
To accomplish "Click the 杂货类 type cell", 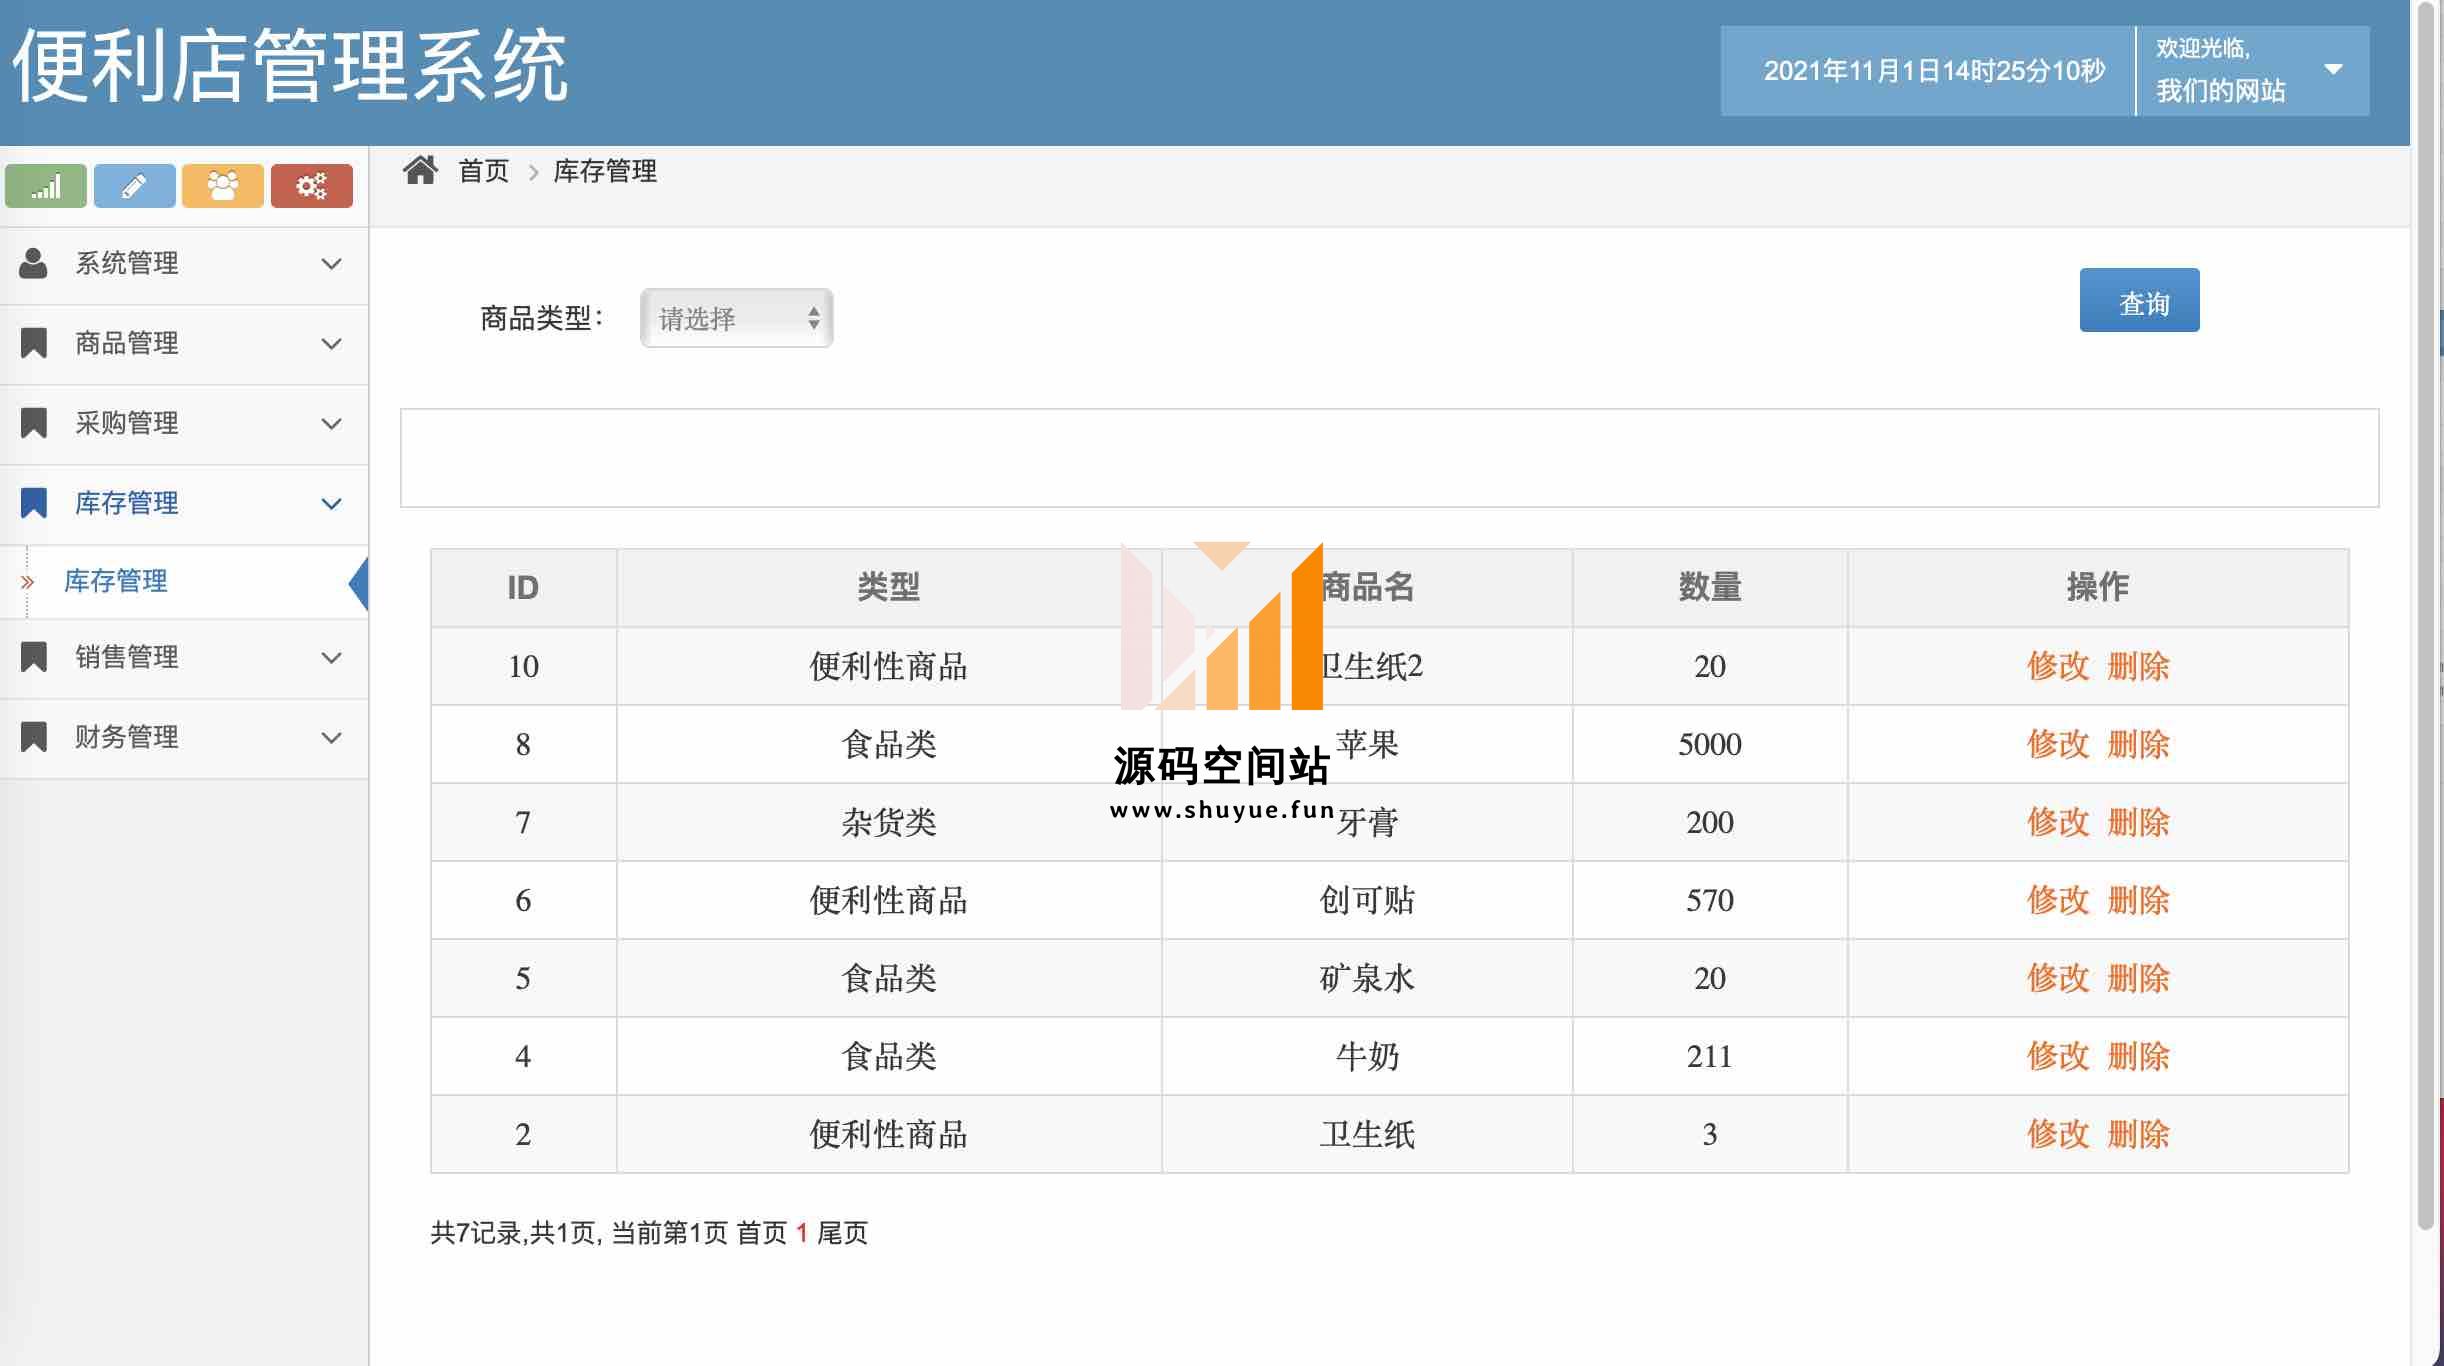I will pos(889,822).
